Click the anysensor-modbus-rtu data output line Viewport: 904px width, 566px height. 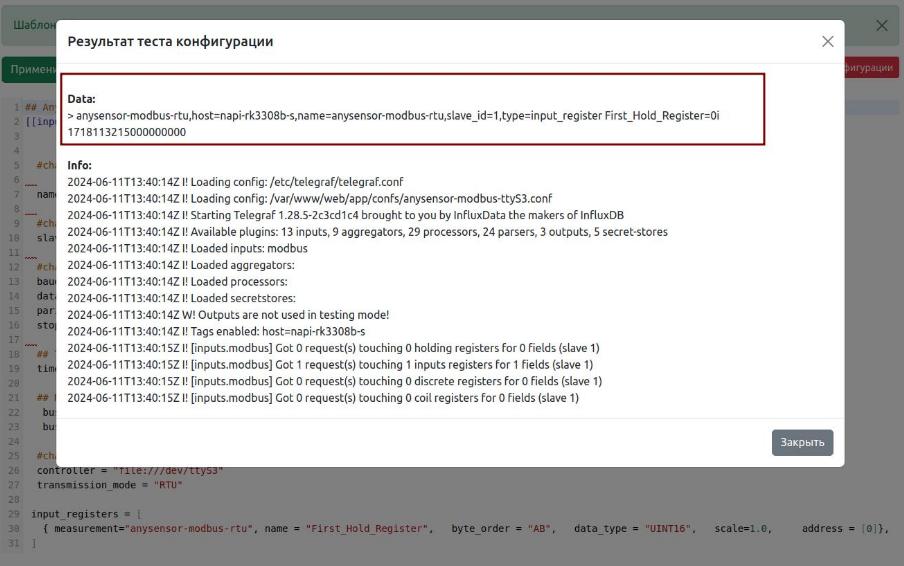click(x=392, y=116)
